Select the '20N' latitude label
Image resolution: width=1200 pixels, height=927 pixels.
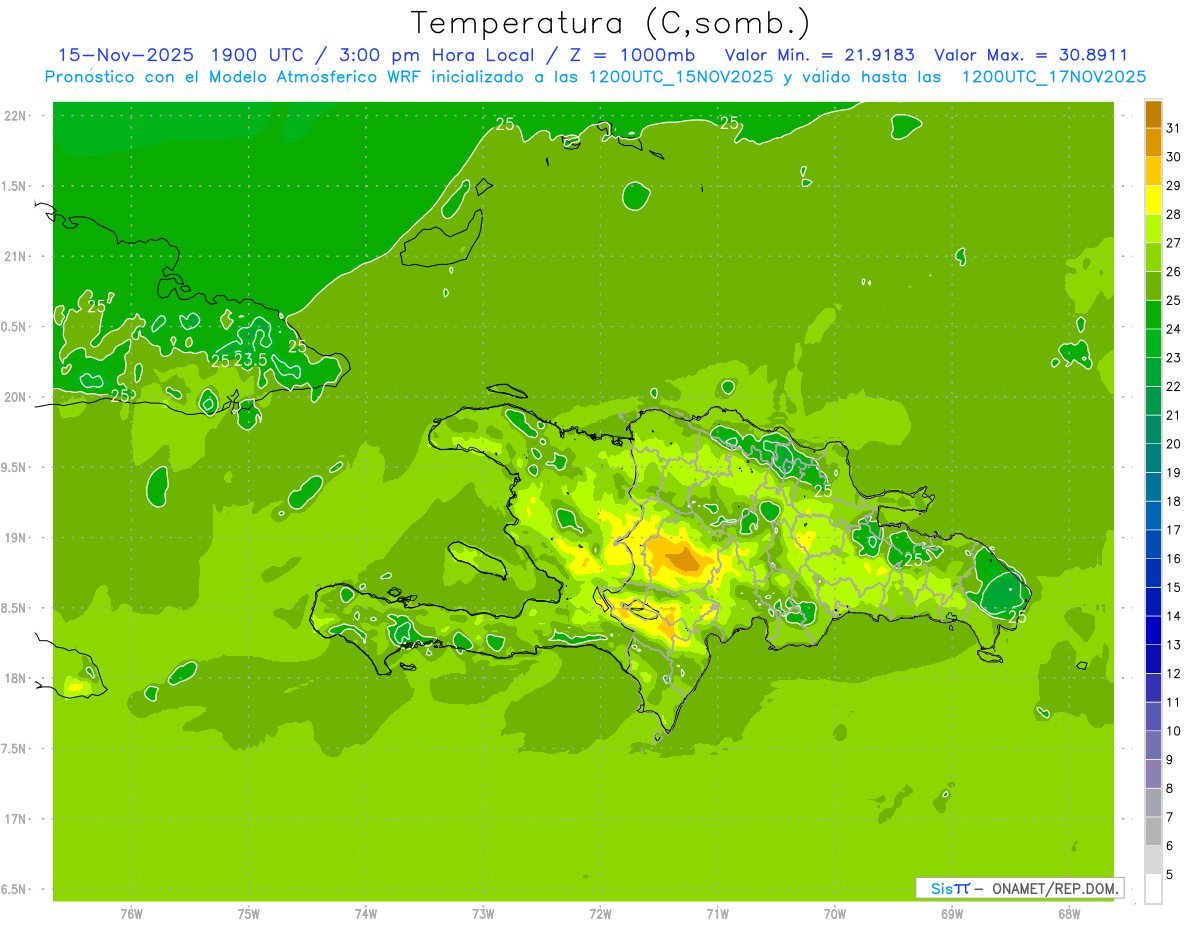15,397
